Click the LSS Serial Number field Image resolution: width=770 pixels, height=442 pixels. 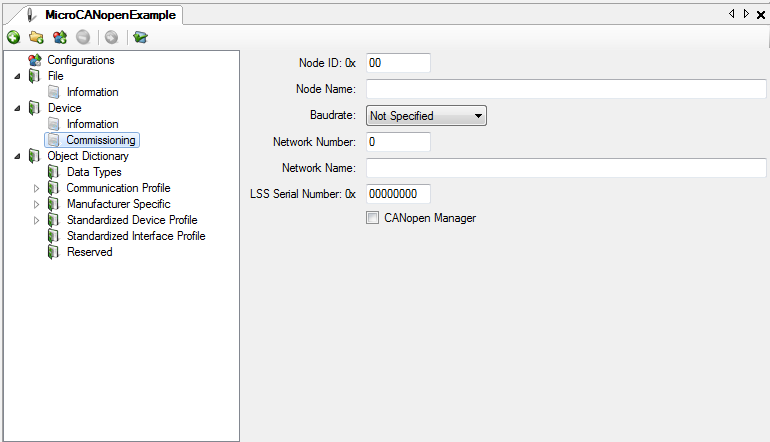pos(397,194)
